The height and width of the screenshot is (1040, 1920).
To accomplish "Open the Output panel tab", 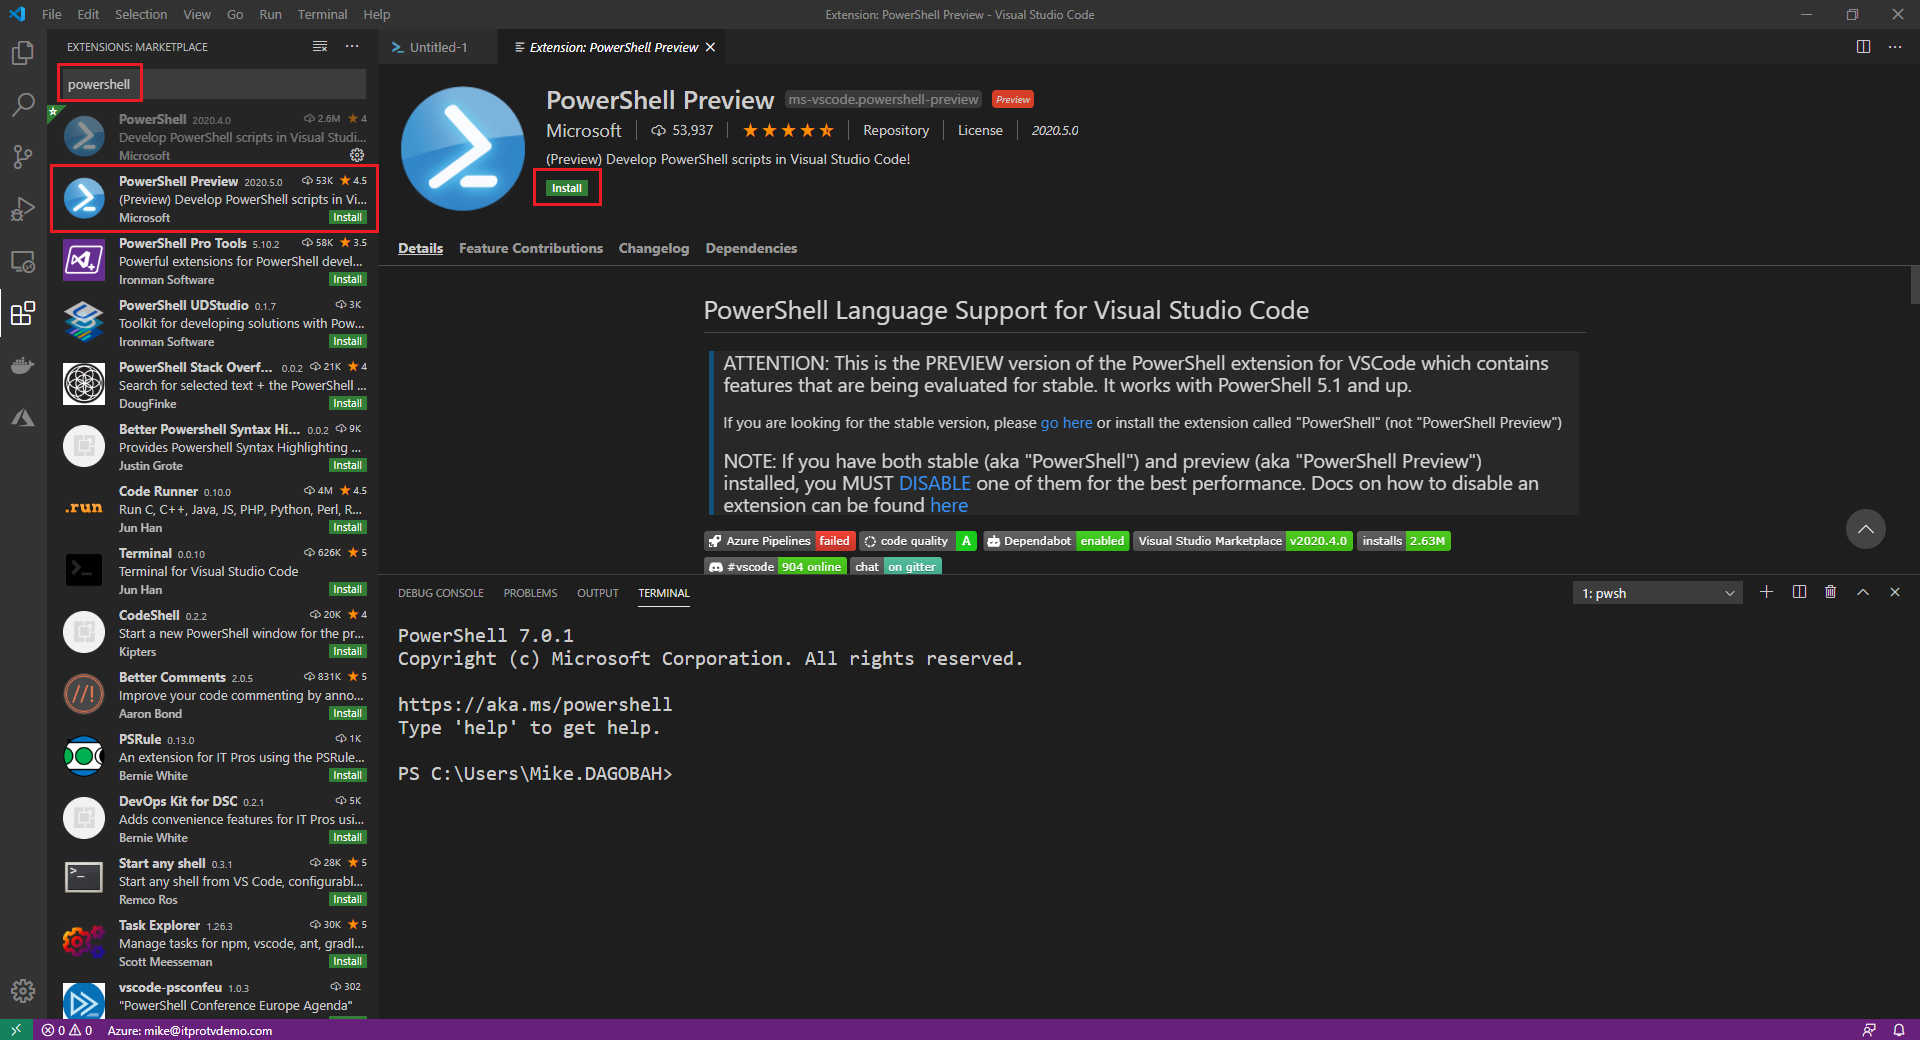I will pyautogui.click(x=598, y=593).
